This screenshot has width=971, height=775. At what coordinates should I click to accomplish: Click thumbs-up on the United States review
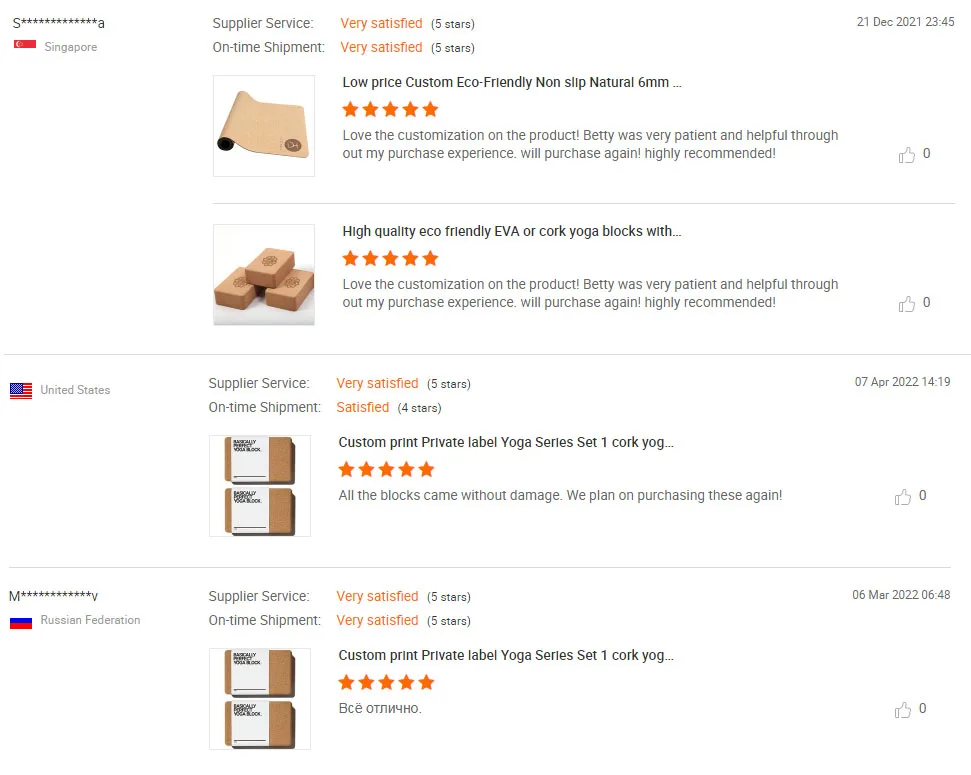[x=903, y=497]
